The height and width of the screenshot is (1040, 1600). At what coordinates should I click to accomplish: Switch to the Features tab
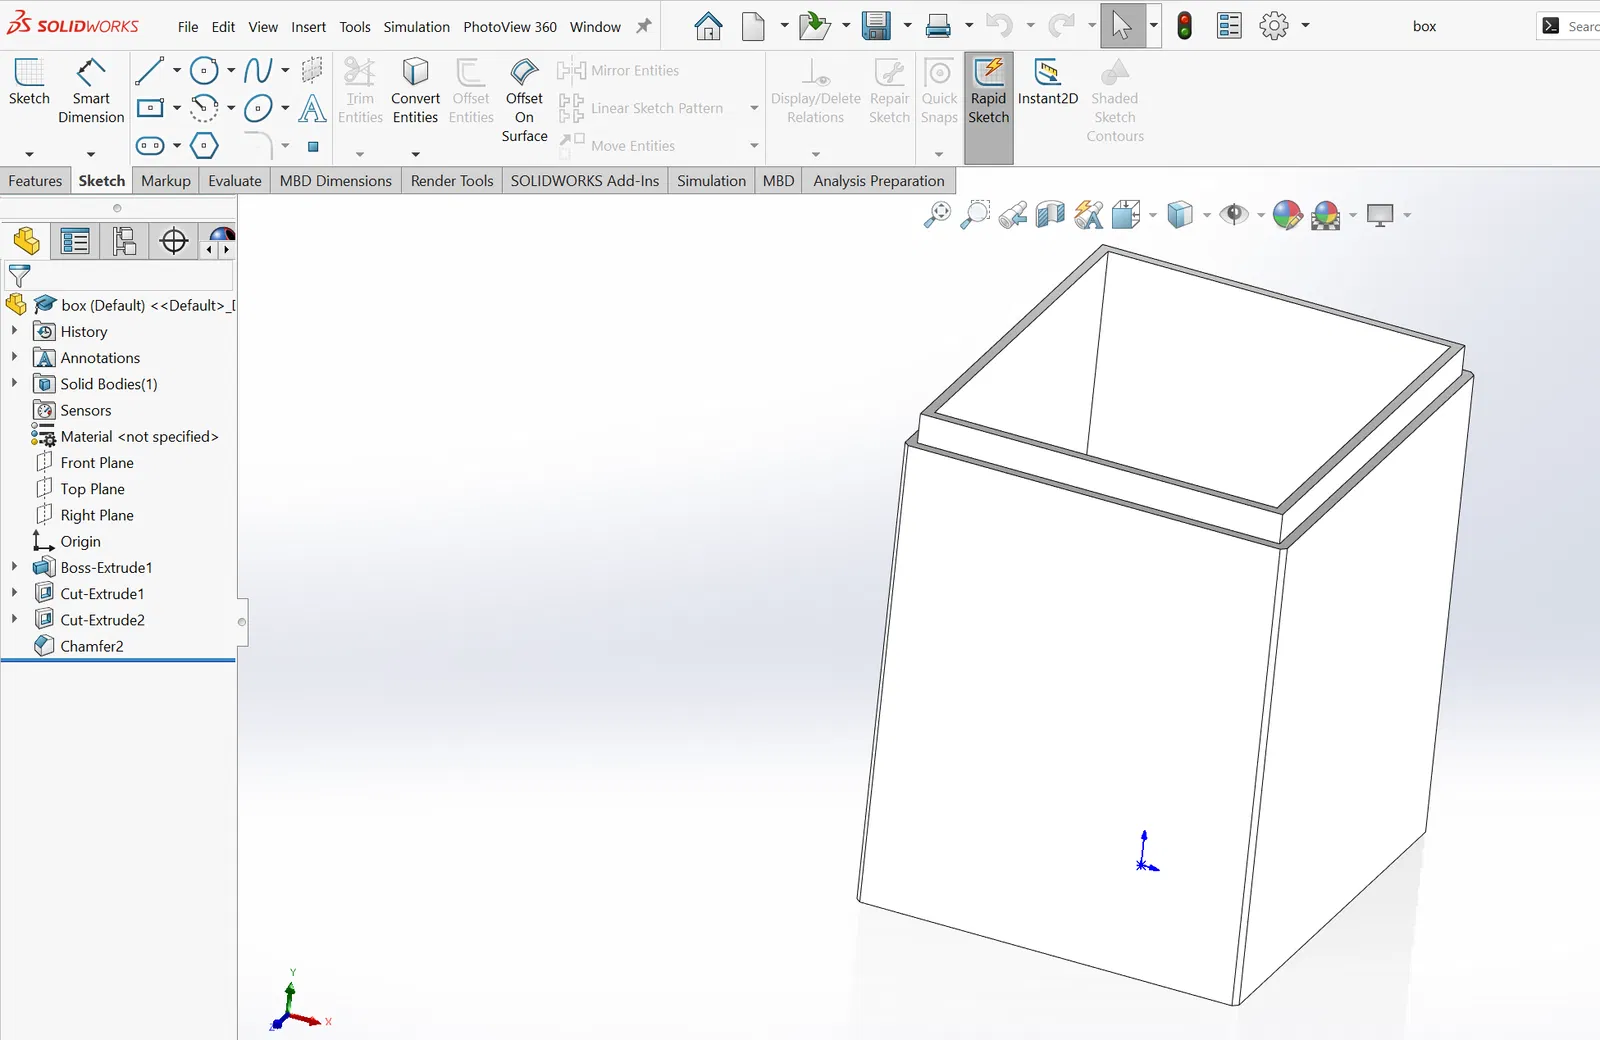click(35, 181)
